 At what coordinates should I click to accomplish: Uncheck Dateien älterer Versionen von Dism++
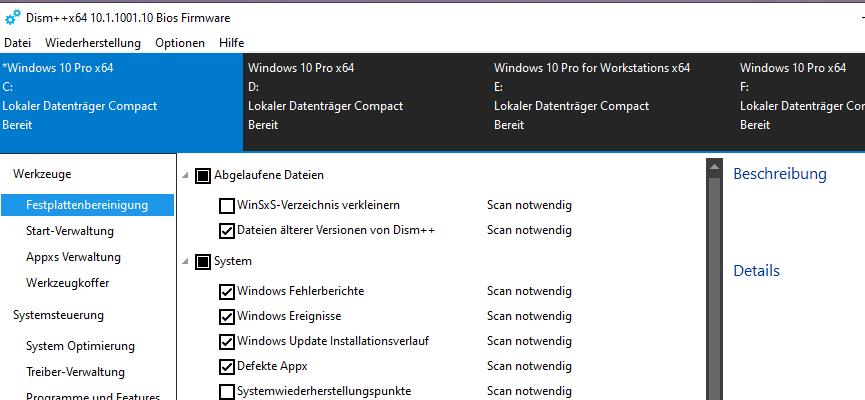coord(227,231)
